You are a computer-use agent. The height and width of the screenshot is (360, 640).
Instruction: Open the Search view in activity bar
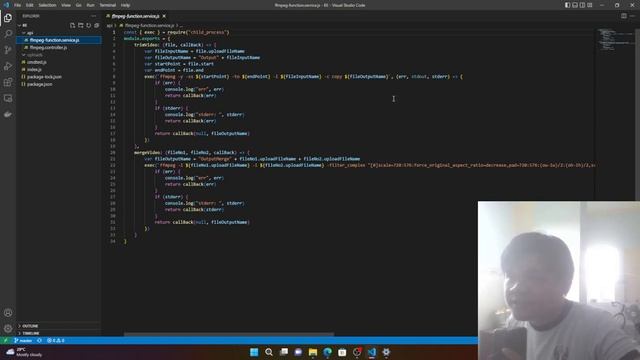click(x=8, y=34)
